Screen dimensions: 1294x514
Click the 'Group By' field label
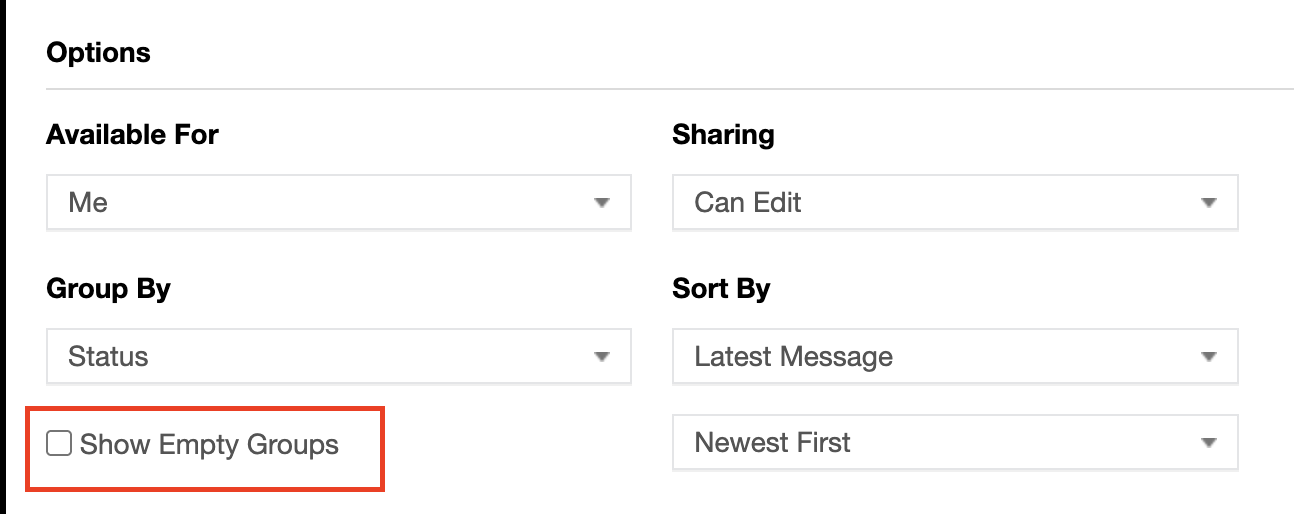click(108, 290)
